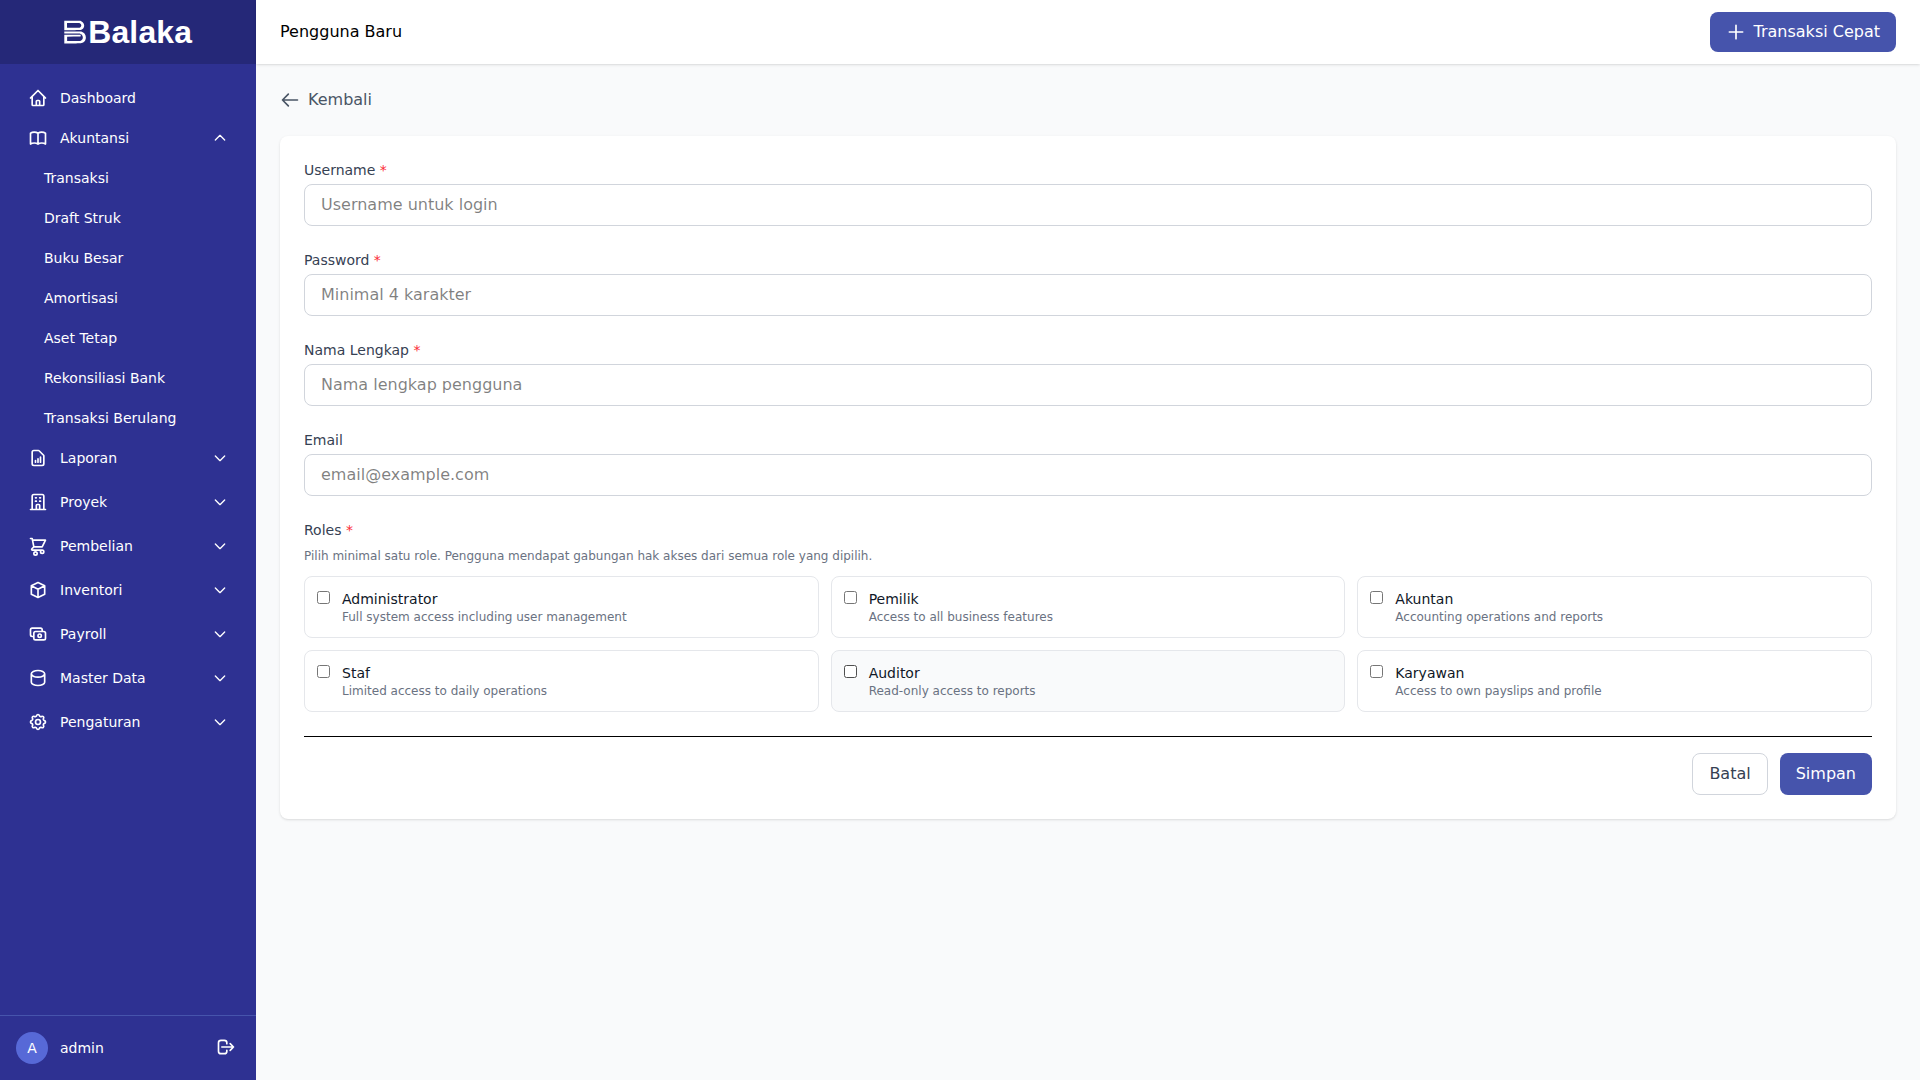Click the Dashboard home icon

(38, 98)
